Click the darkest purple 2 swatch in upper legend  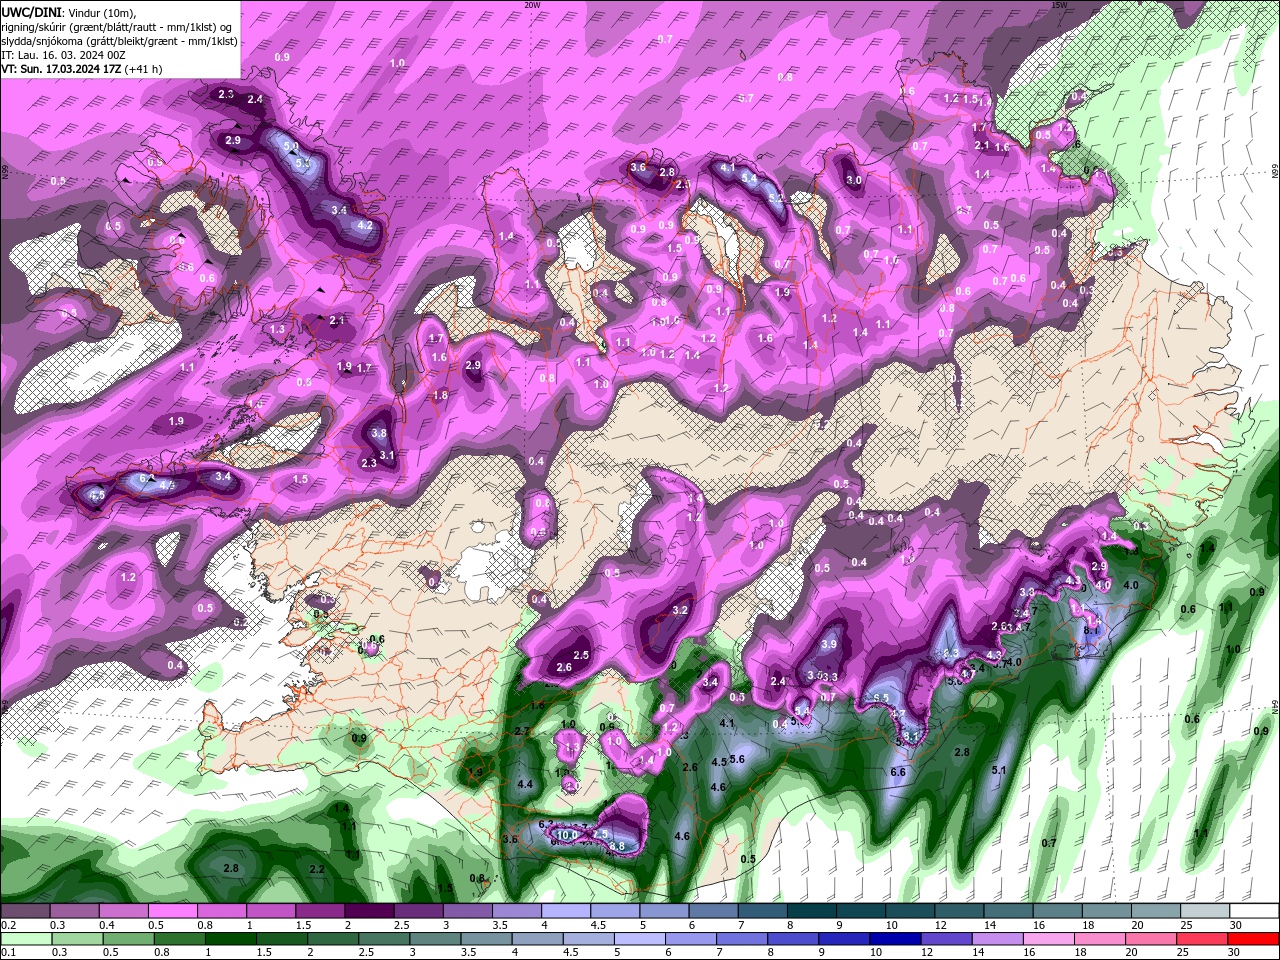coord(369,911)
